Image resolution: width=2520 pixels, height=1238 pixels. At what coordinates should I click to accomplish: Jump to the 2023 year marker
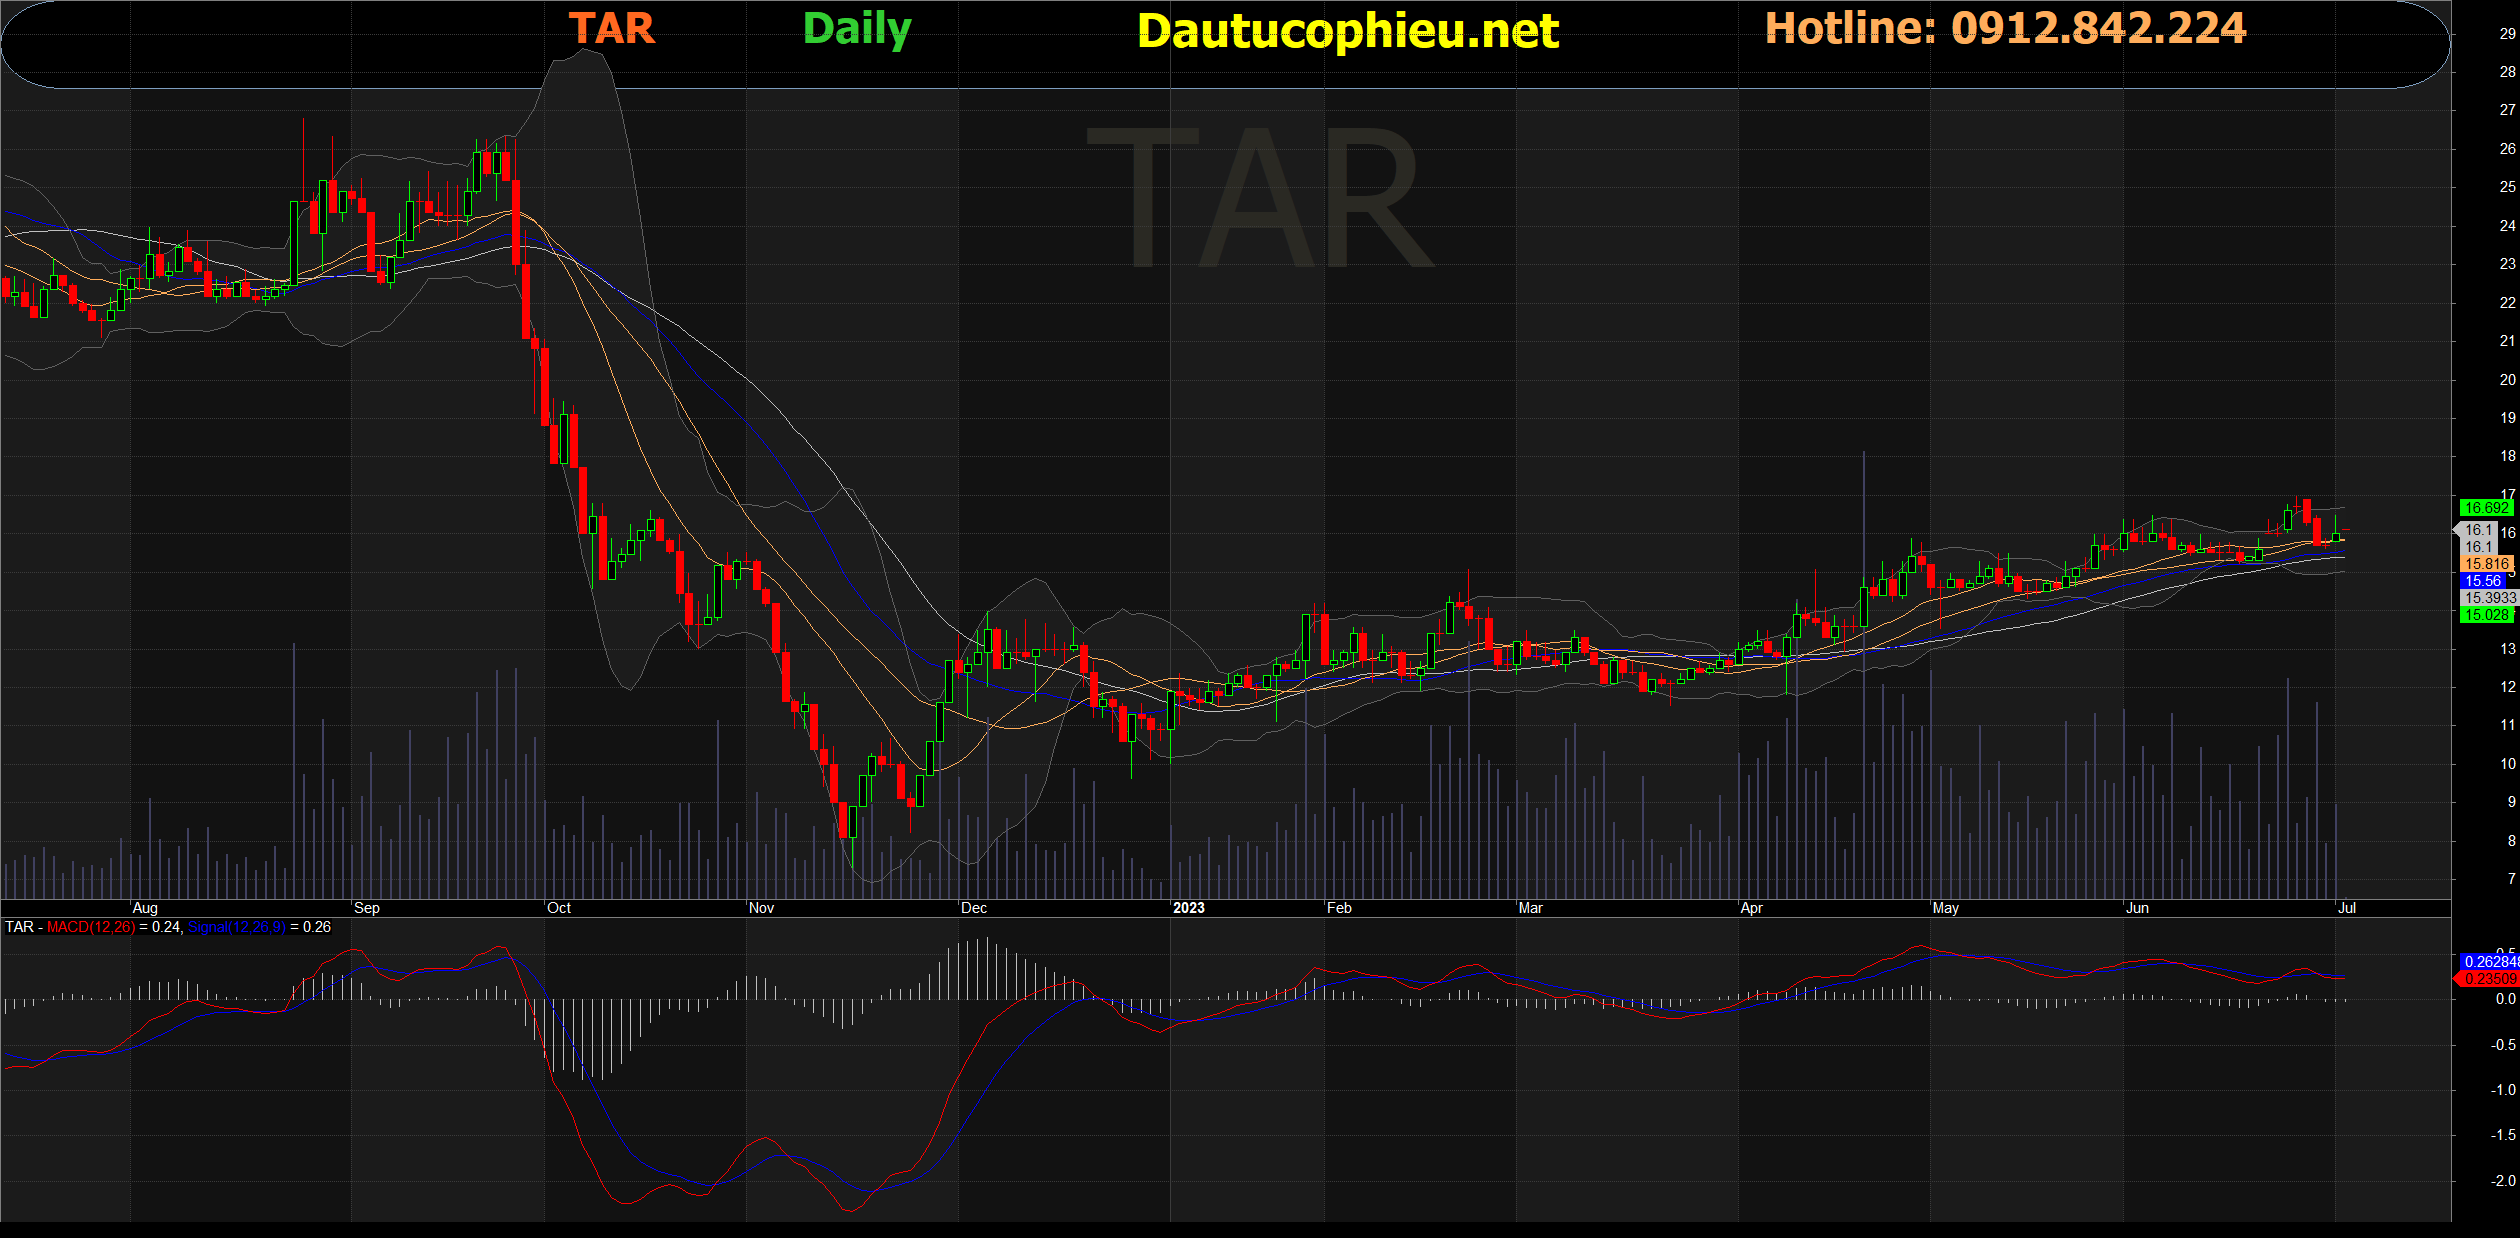tap(1188, 908)
